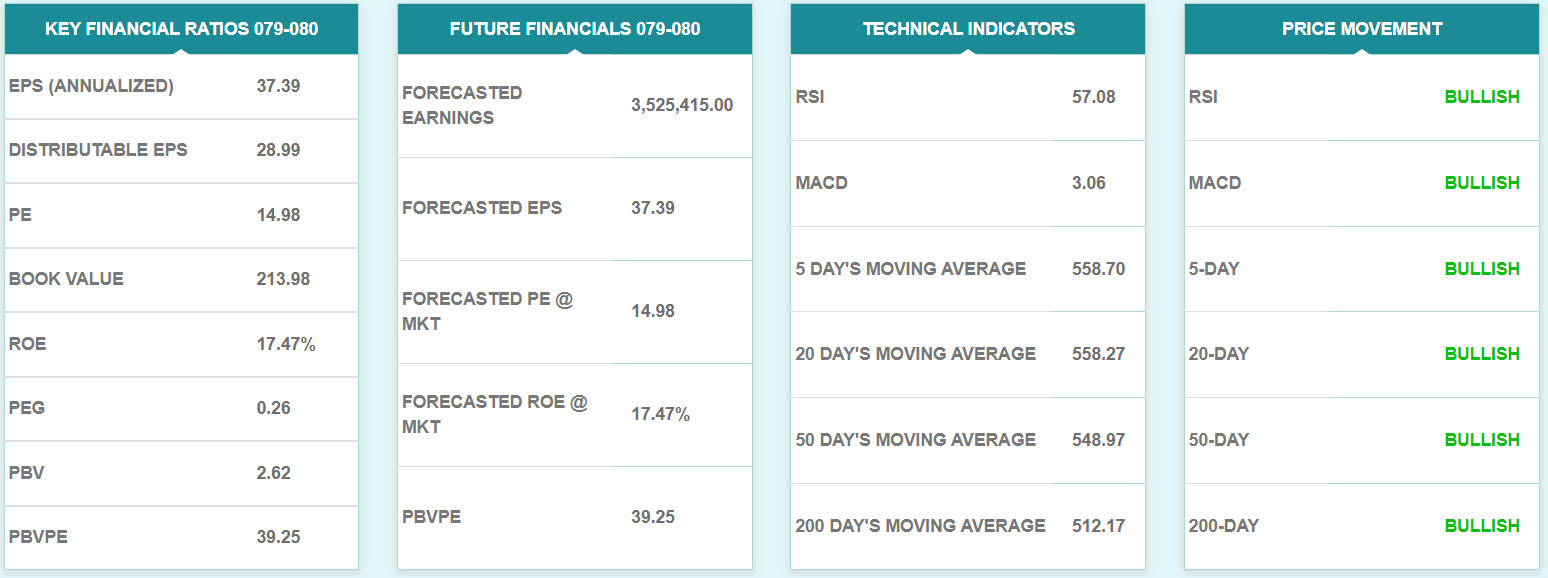Select the MACD value 3.06
This screenshot has height=578, width=1548.
(1088, 183)
